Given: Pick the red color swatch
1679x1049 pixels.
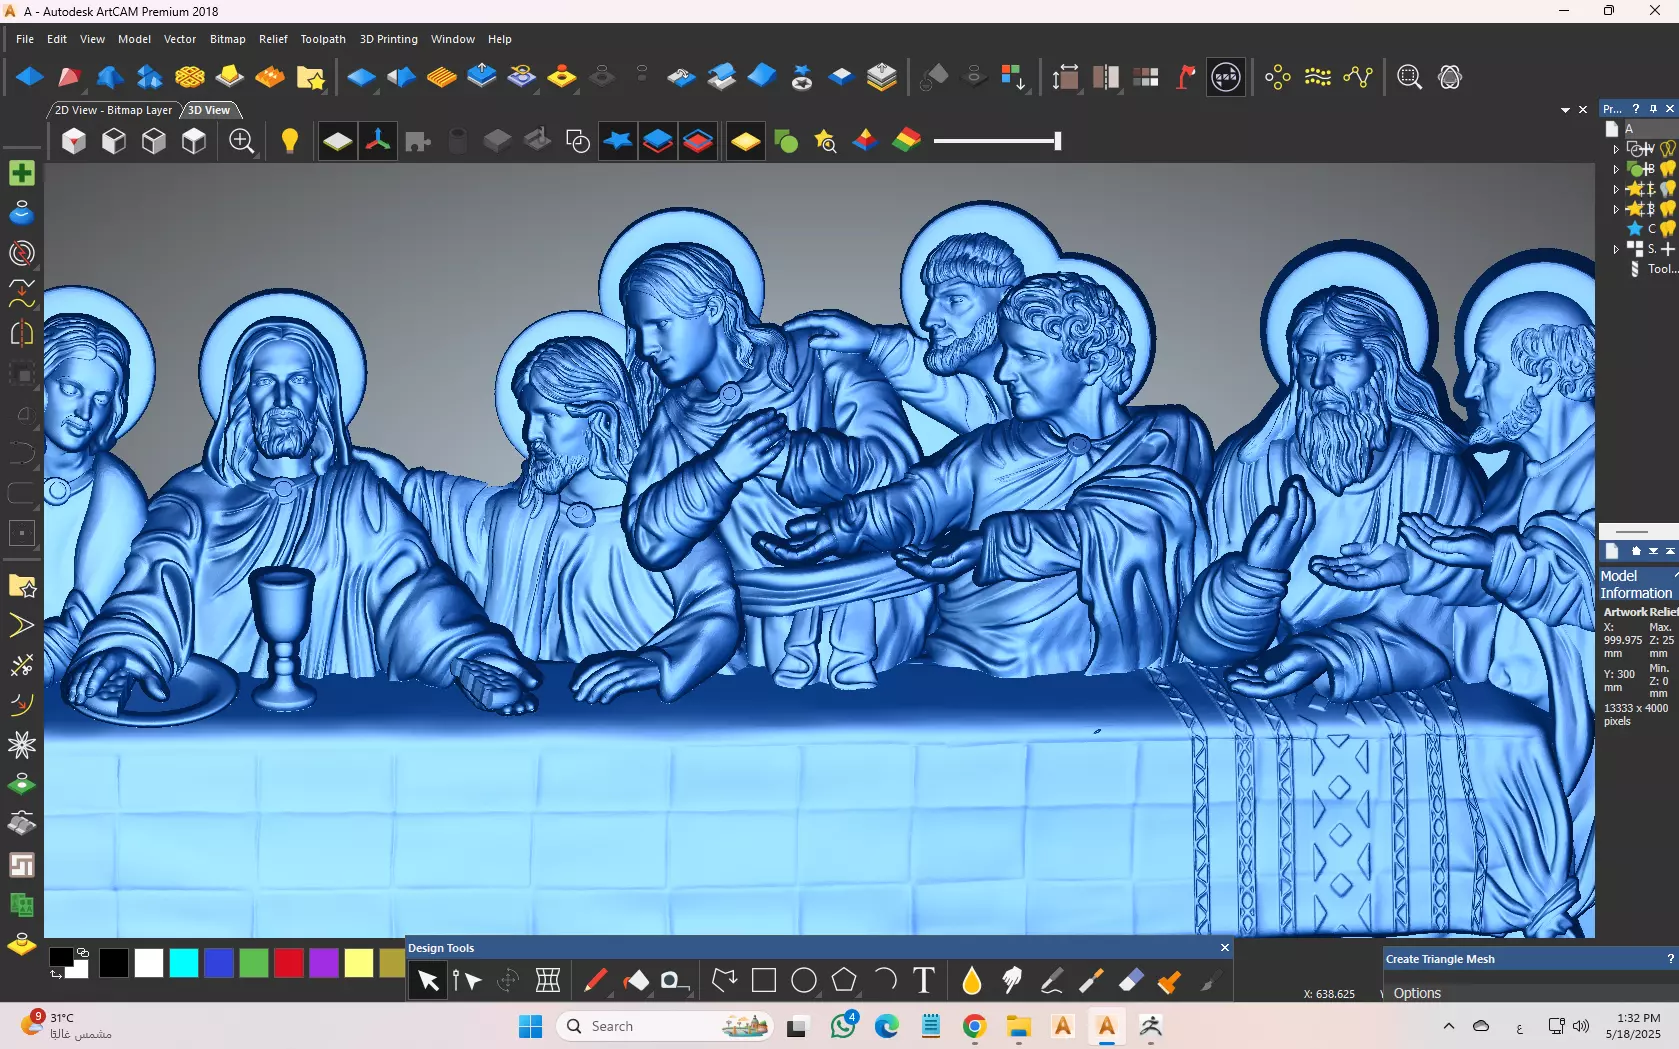Looking at the screenshot, I should [289, 963].
